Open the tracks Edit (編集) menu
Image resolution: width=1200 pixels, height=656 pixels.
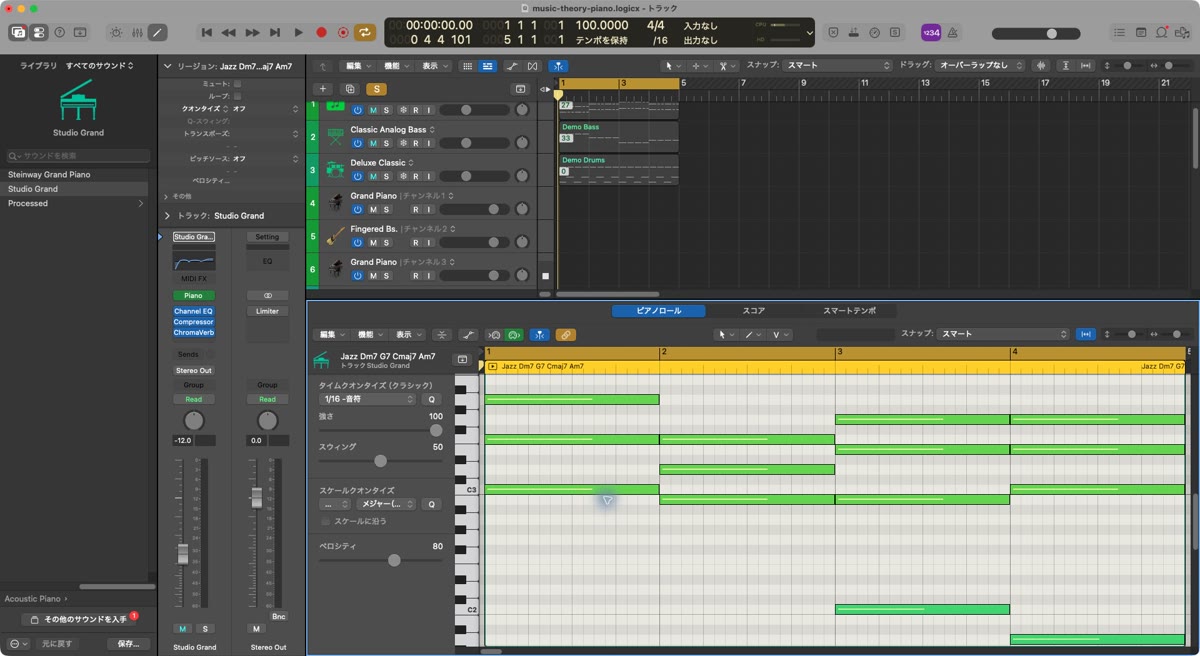357,66
